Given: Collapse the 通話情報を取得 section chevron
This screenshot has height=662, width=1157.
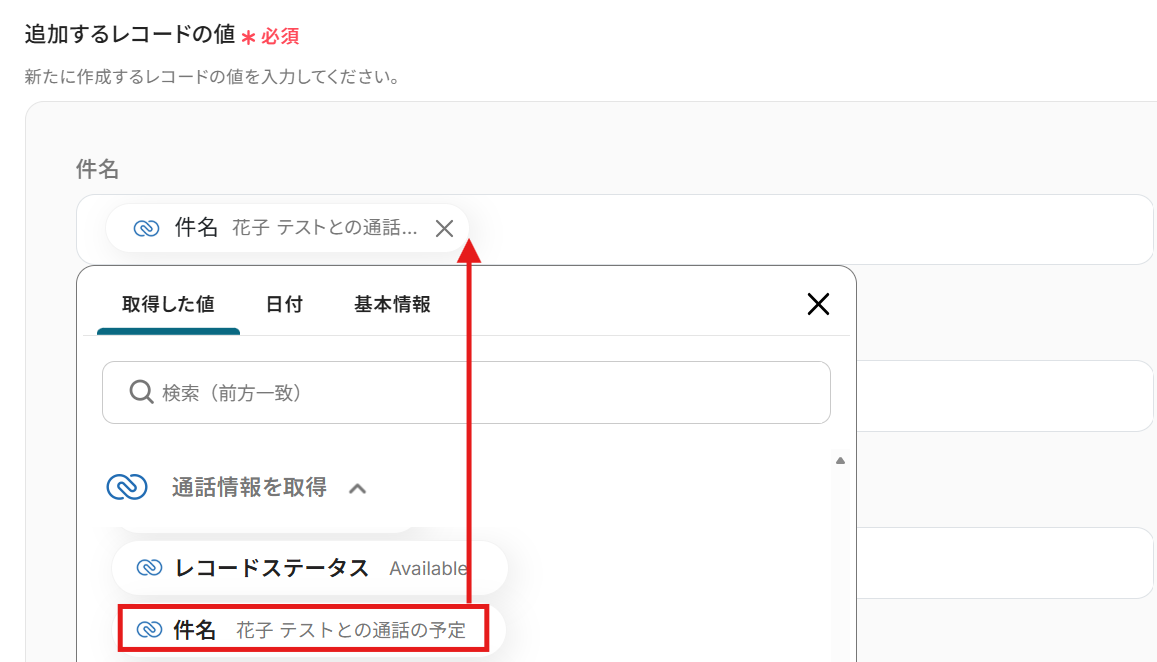Looking at the screenshot, I should (358, 489).
